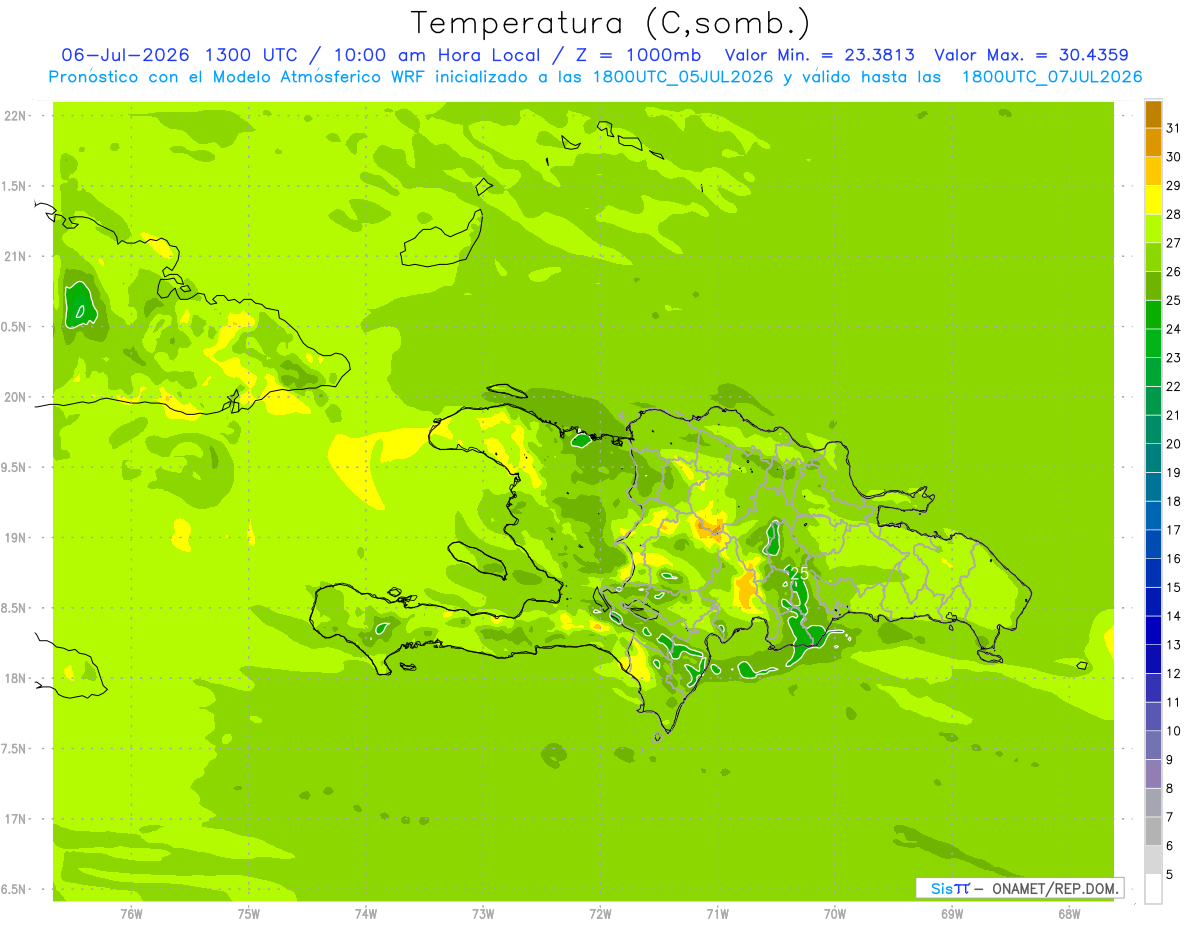Pick the orange colorbar segment between 30 and 31
Viewport: 1200px width, 927px height.
tap(1153, 143)
